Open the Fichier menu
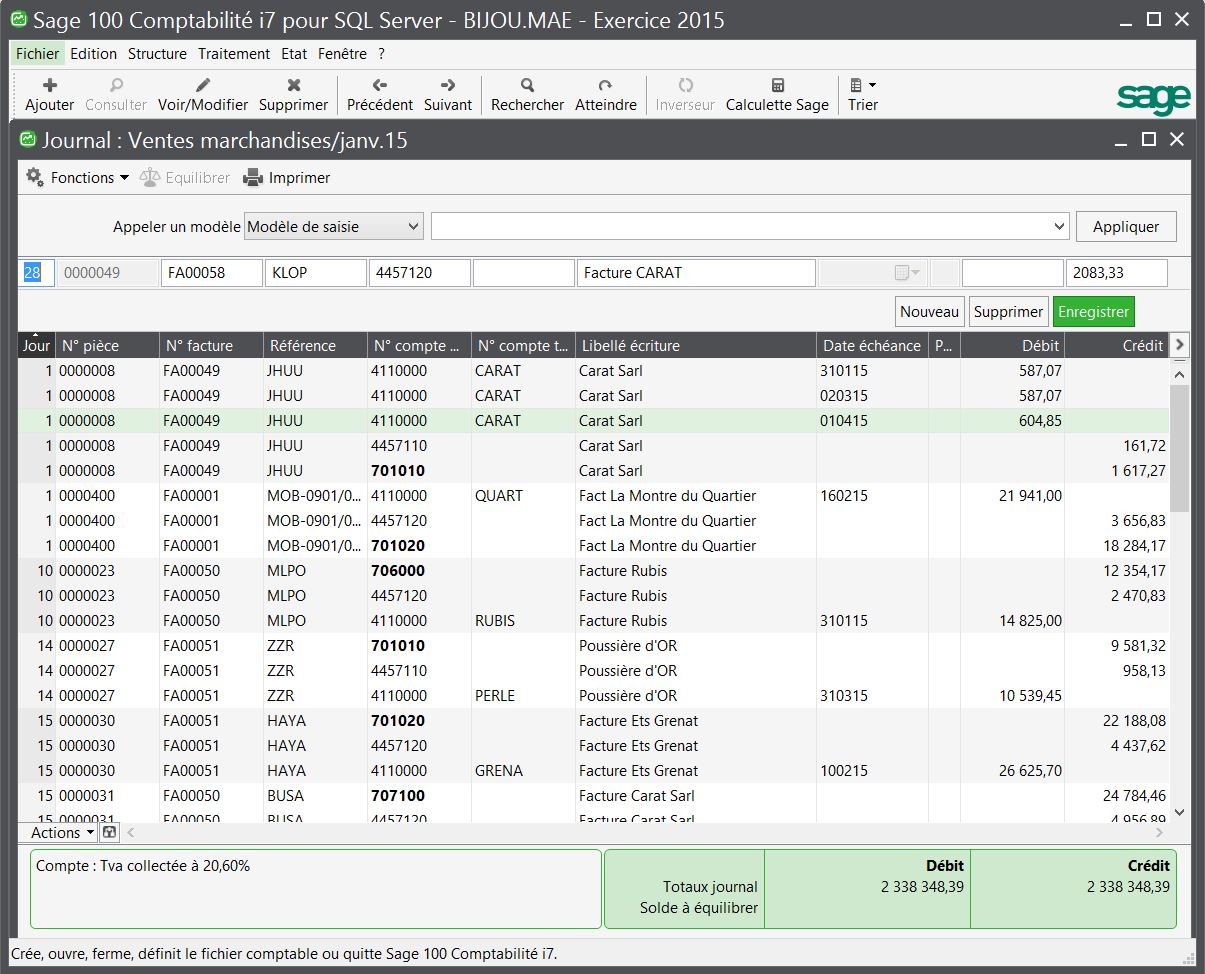1205x974 pixels. pyautogui.click(x=38, y=54)
